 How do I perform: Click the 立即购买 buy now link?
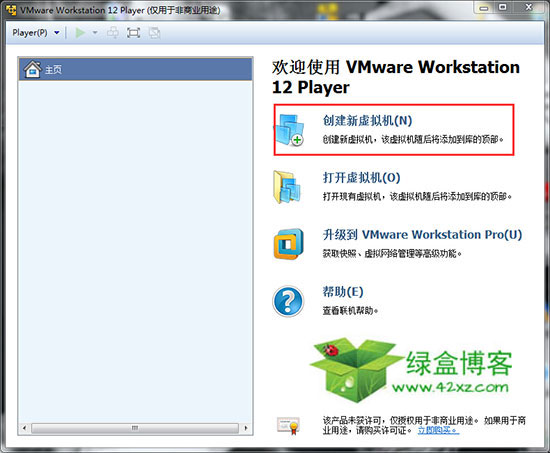click(438, 430)
